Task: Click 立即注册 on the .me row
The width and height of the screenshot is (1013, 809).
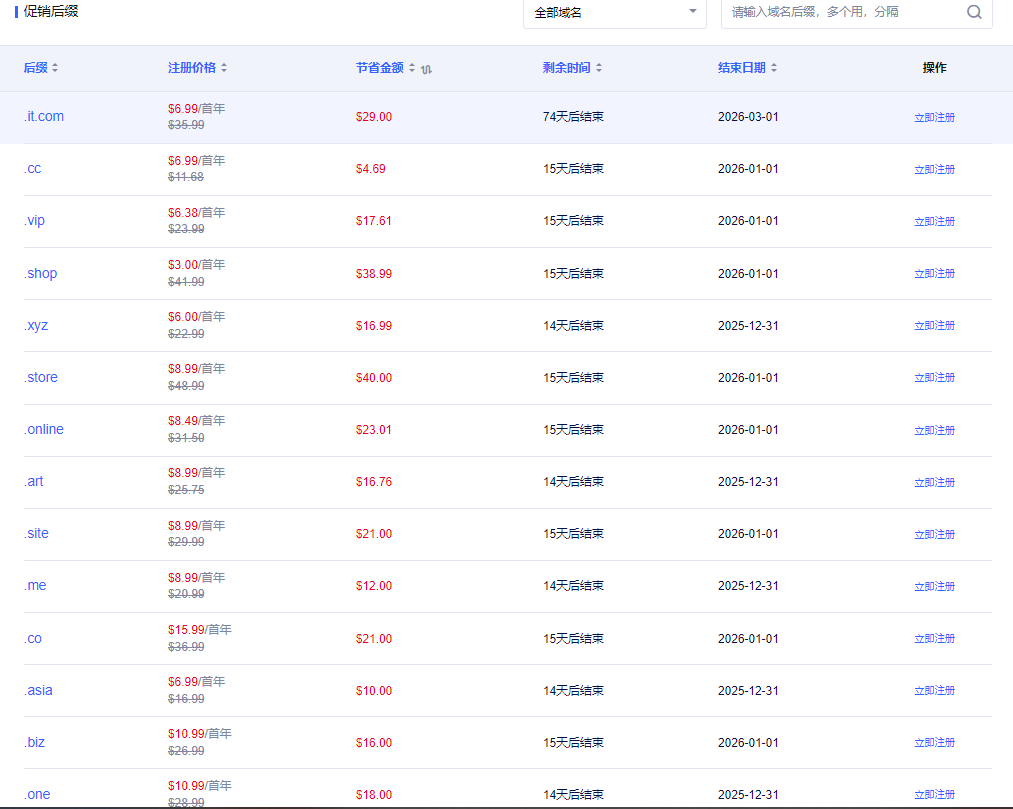Action: pos(934,586)
